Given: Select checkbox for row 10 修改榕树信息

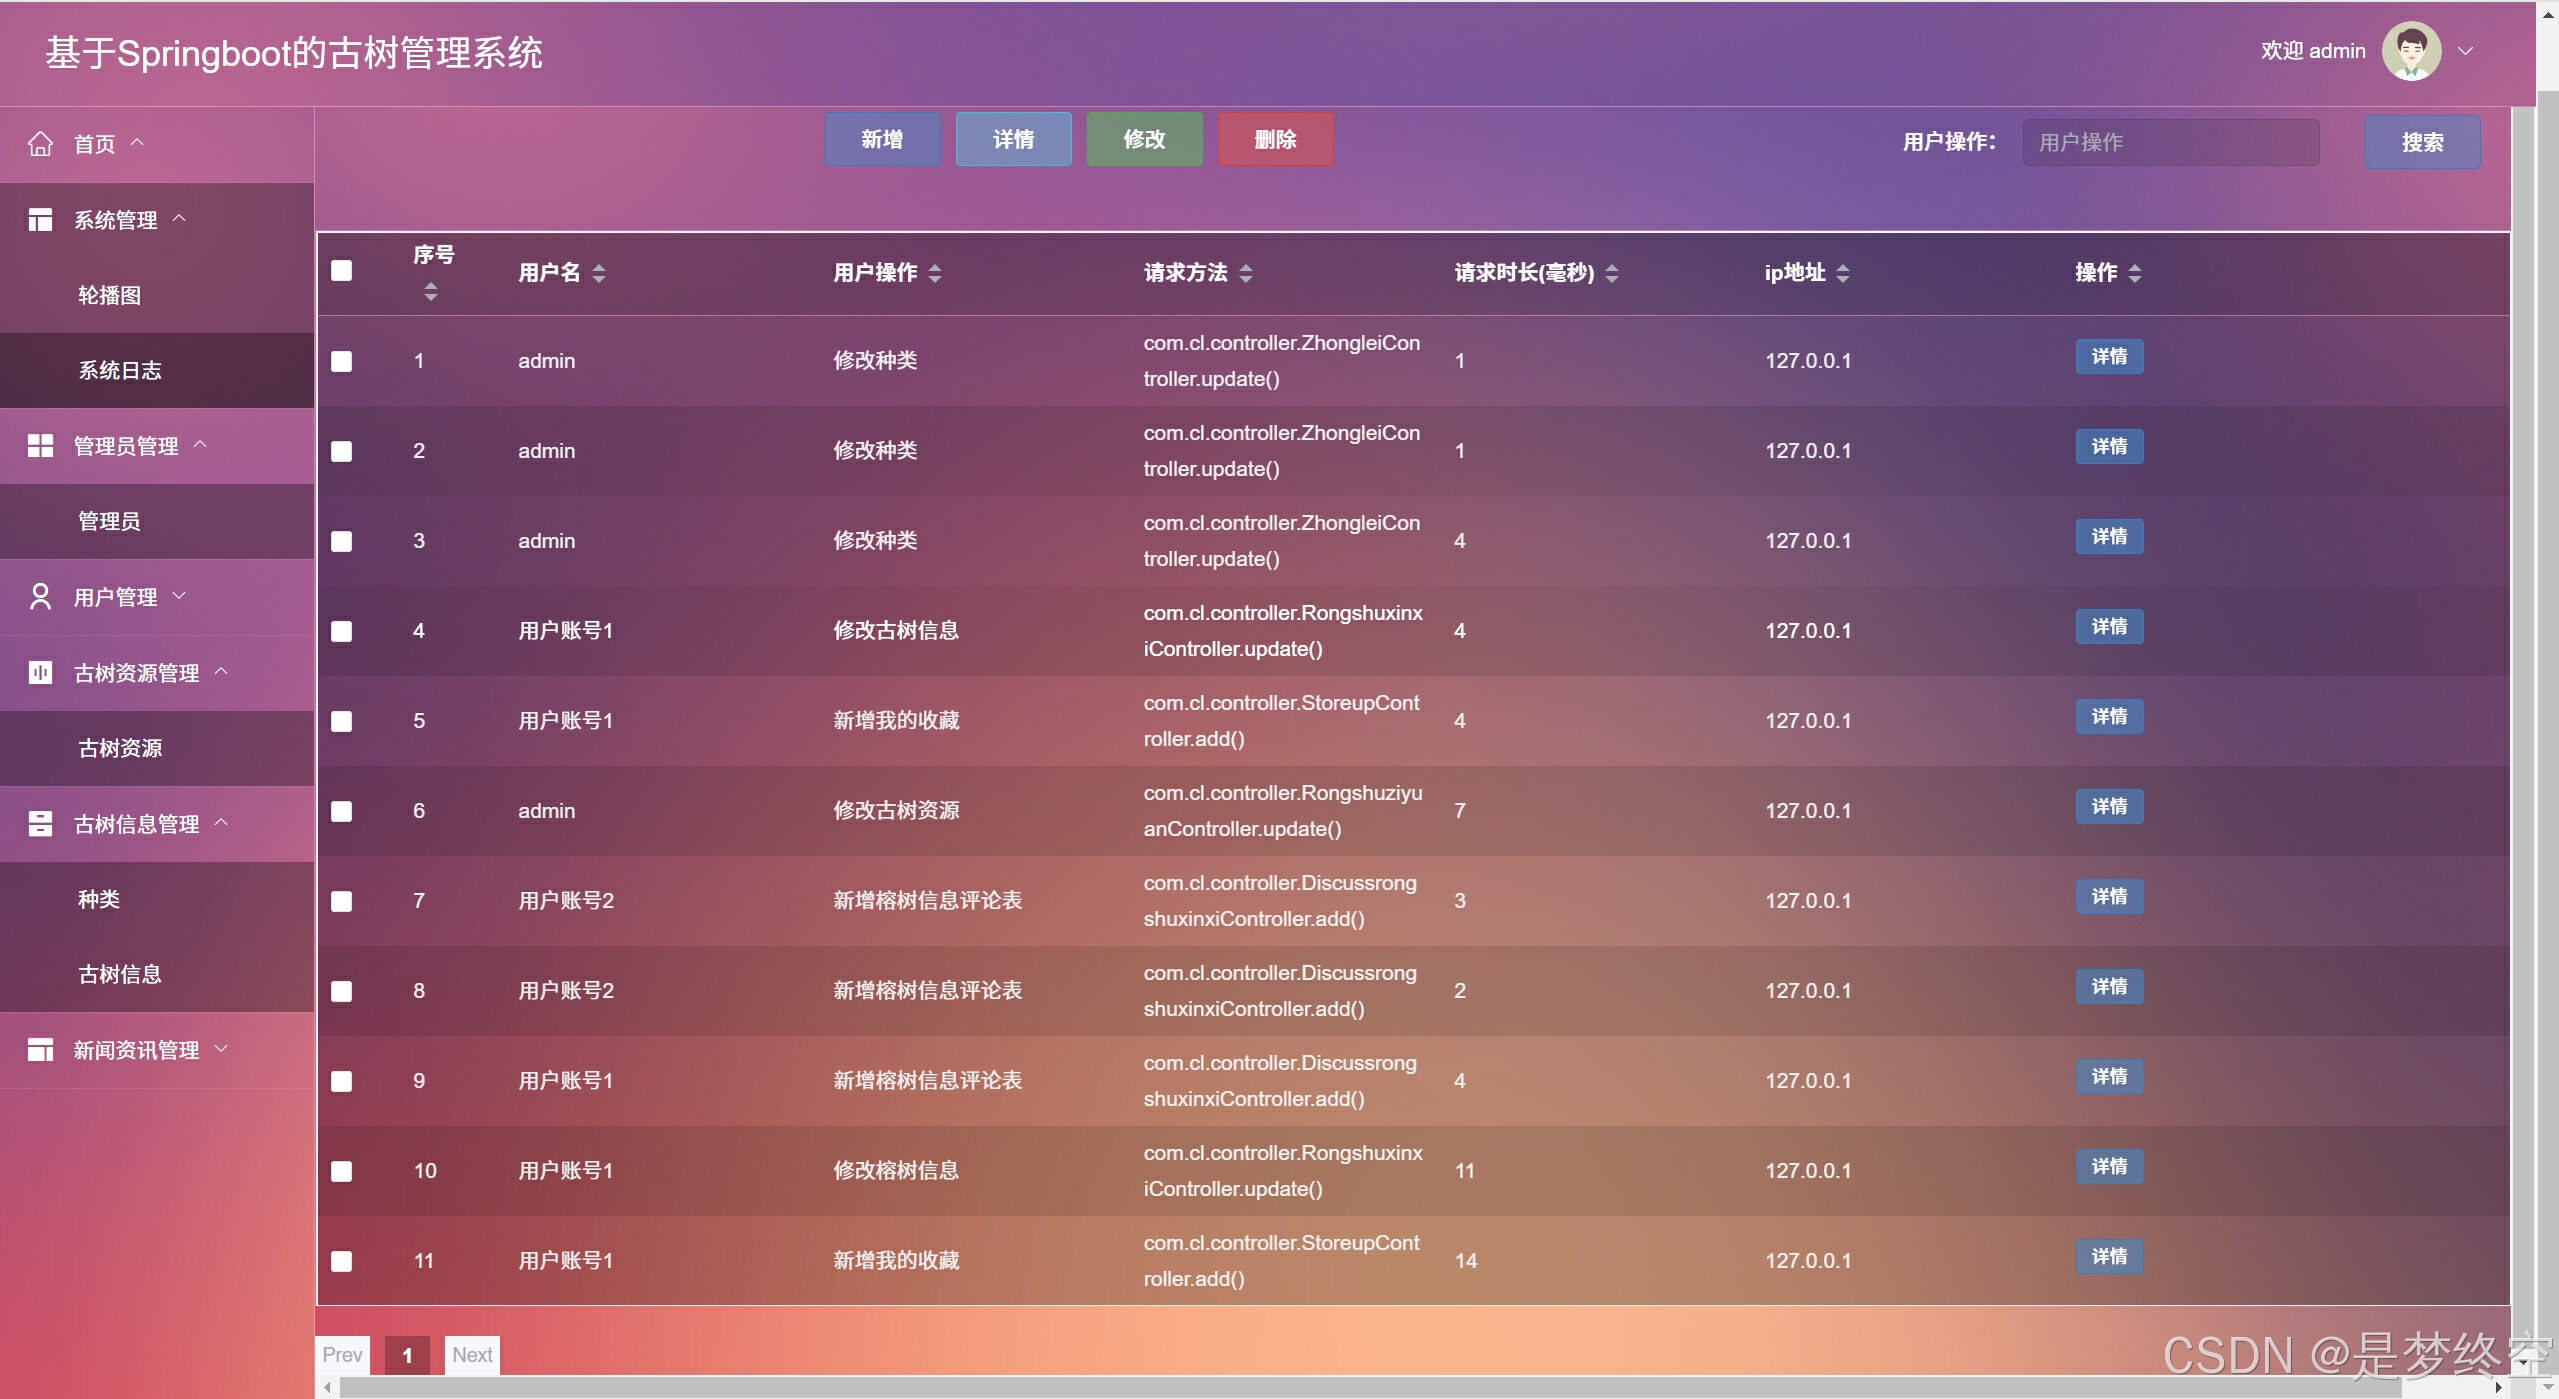Looking at the screenshot, I should 342,1171.
